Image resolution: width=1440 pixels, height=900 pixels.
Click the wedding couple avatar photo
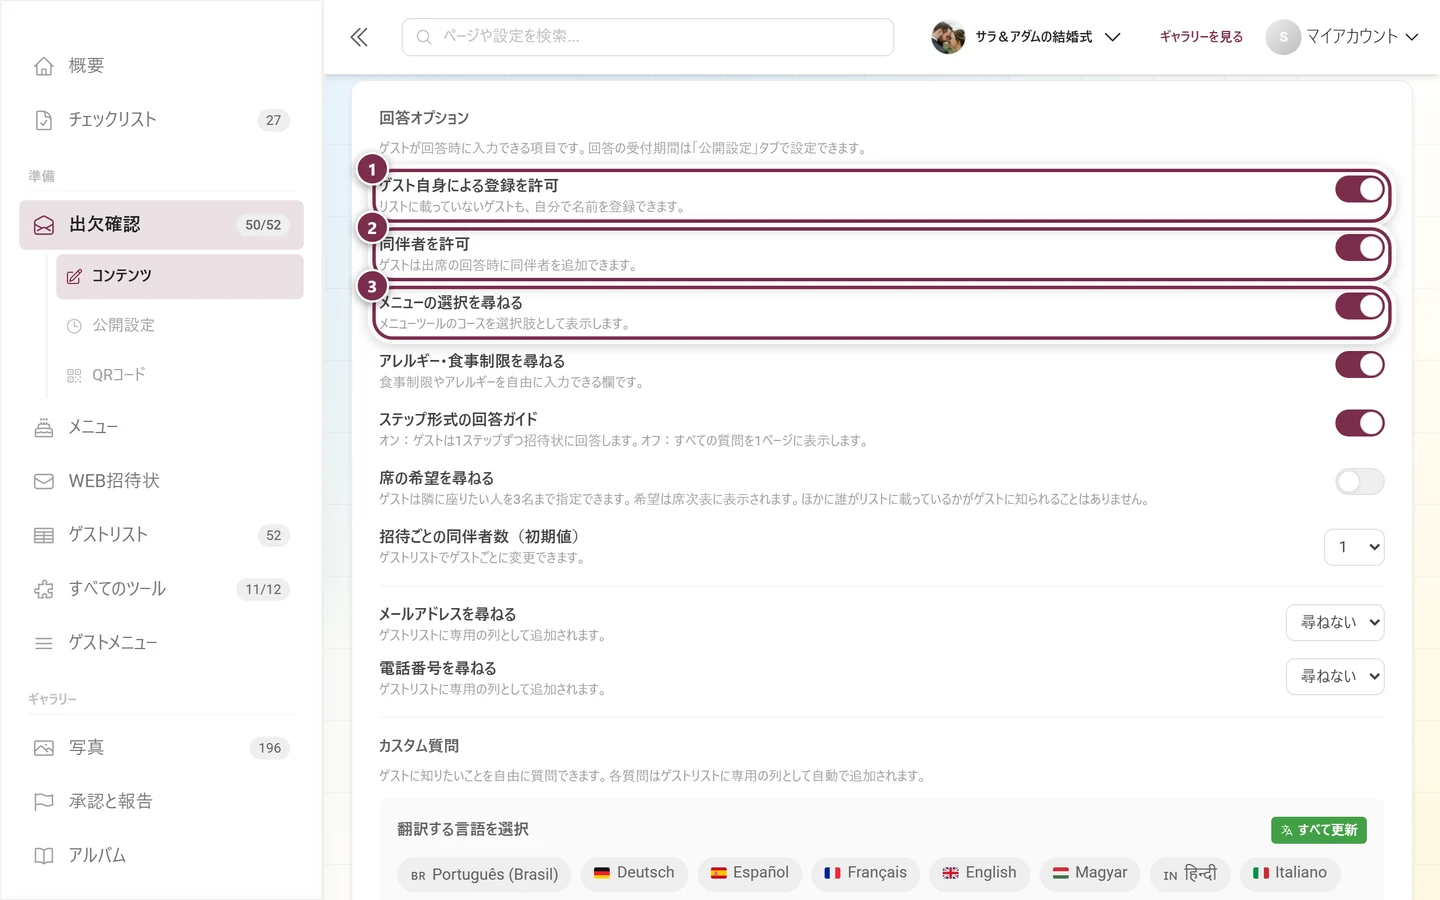[x=947, y=37]
